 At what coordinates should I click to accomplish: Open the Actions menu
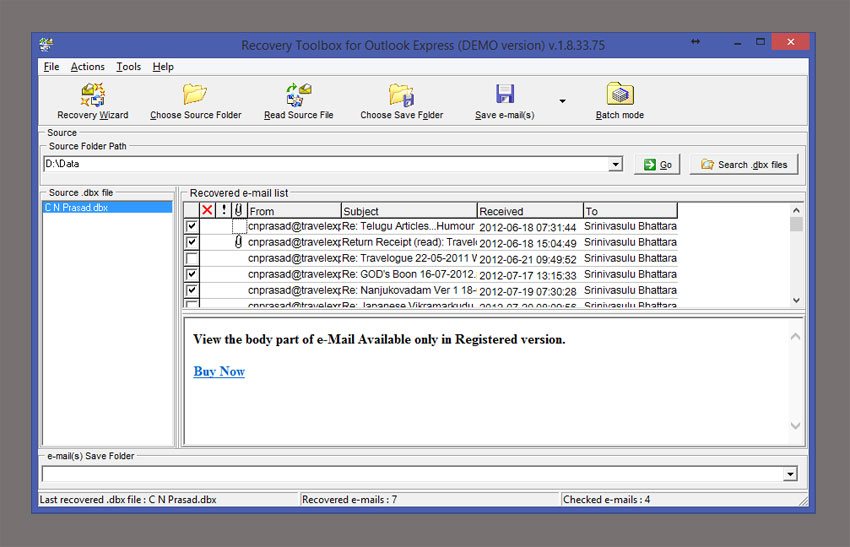point(87,67)
